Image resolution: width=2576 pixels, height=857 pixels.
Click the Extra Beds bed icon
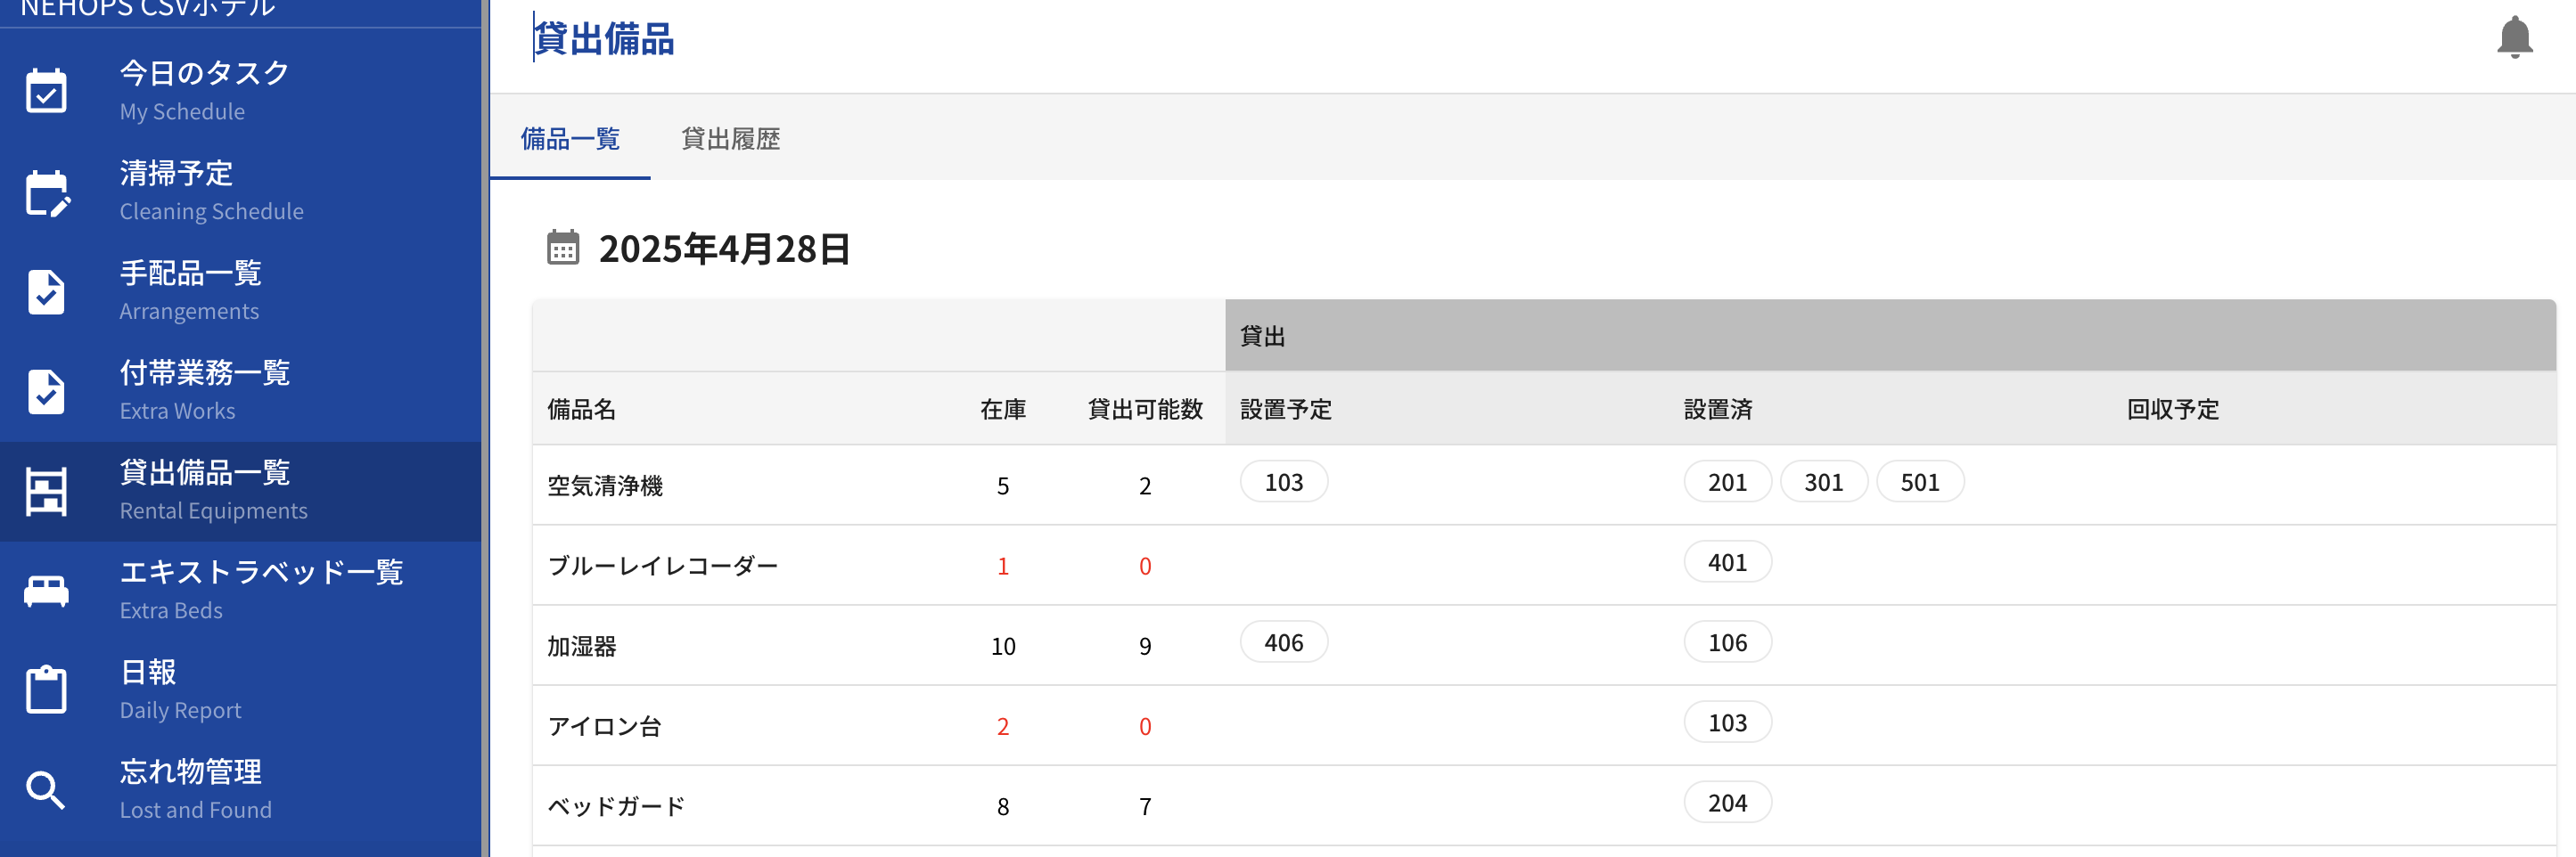click(x=46, y=591)
